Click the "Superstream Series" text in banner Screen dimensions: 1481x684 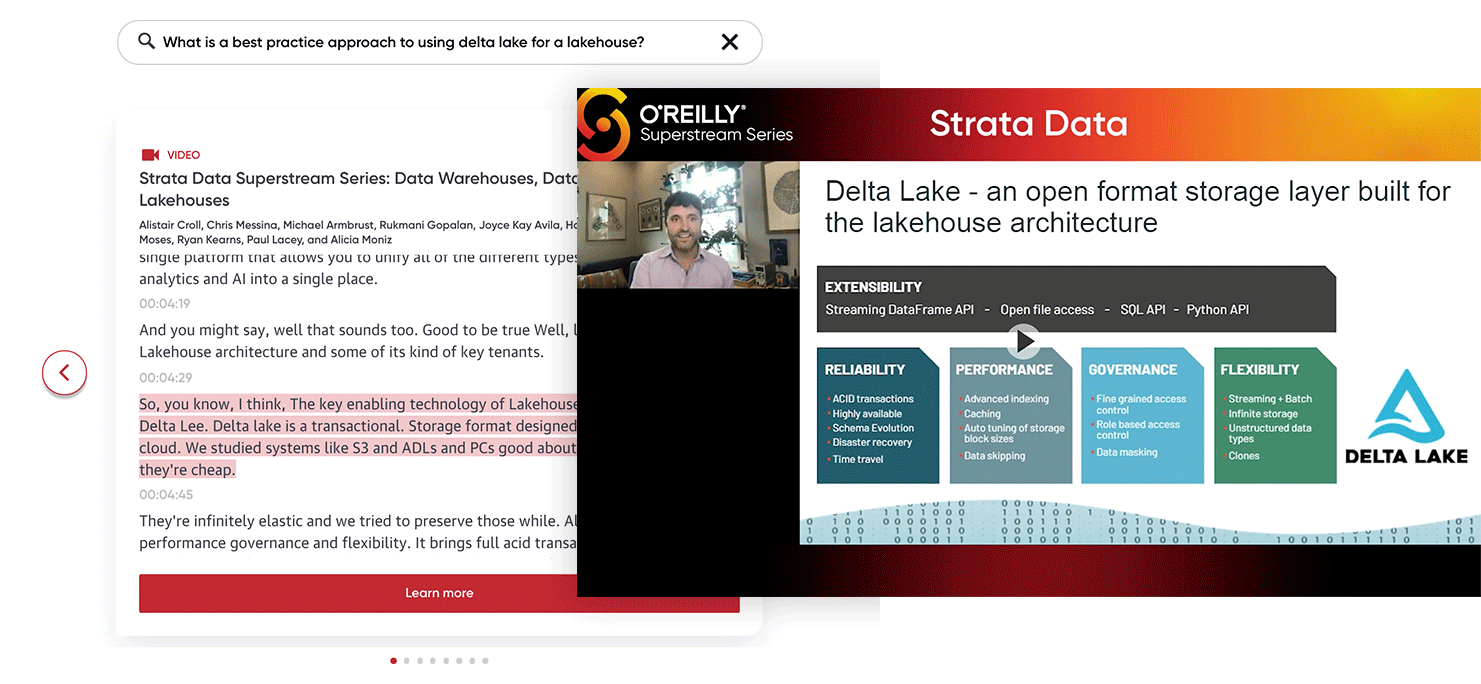coord(716,135)
